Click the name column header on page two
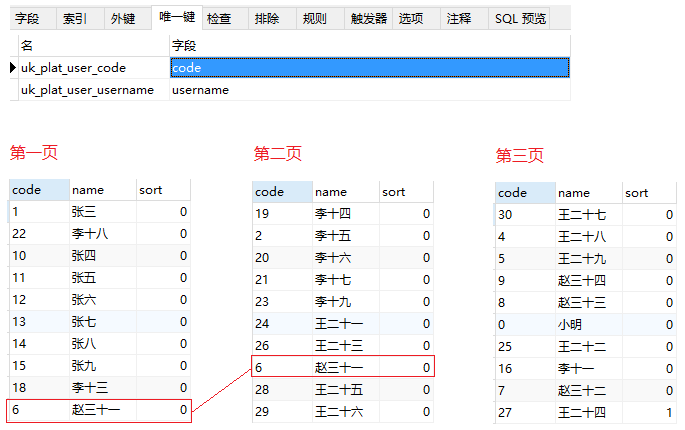This screenshot has height=430, width=685. tap(346, 192)
